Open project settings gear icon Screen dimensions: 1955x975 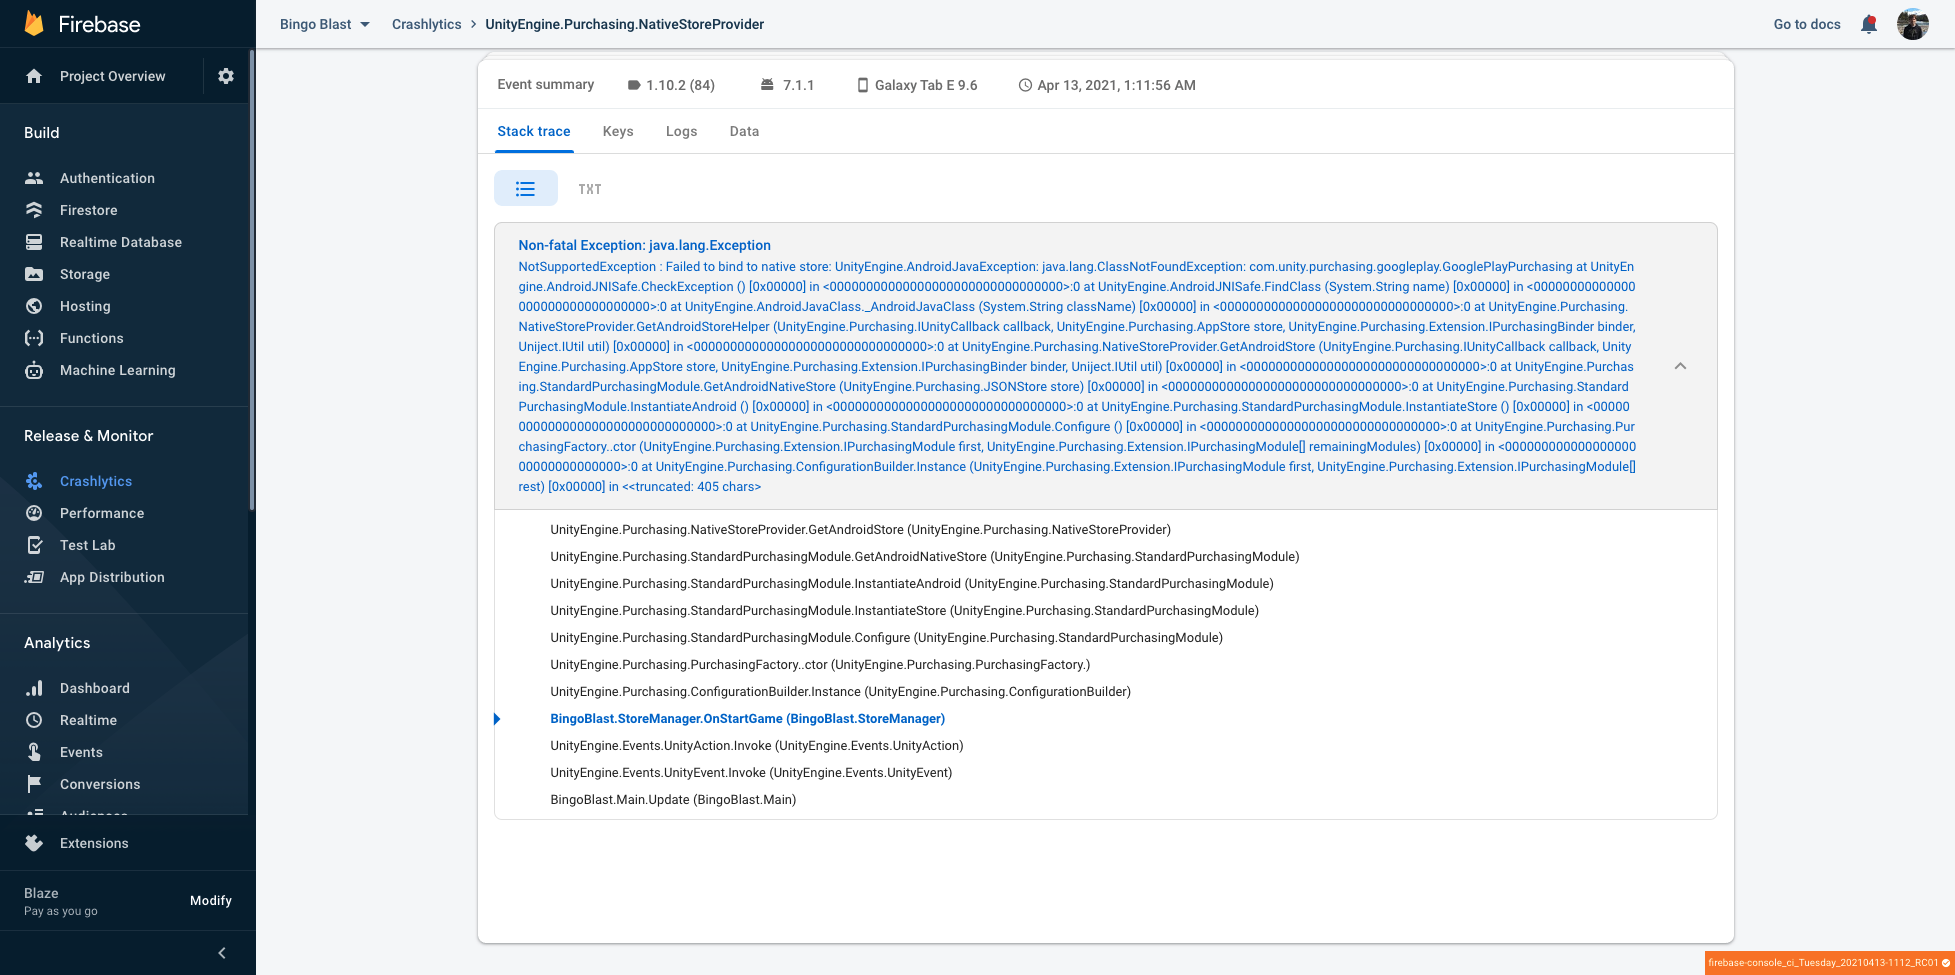pos(226,76)
